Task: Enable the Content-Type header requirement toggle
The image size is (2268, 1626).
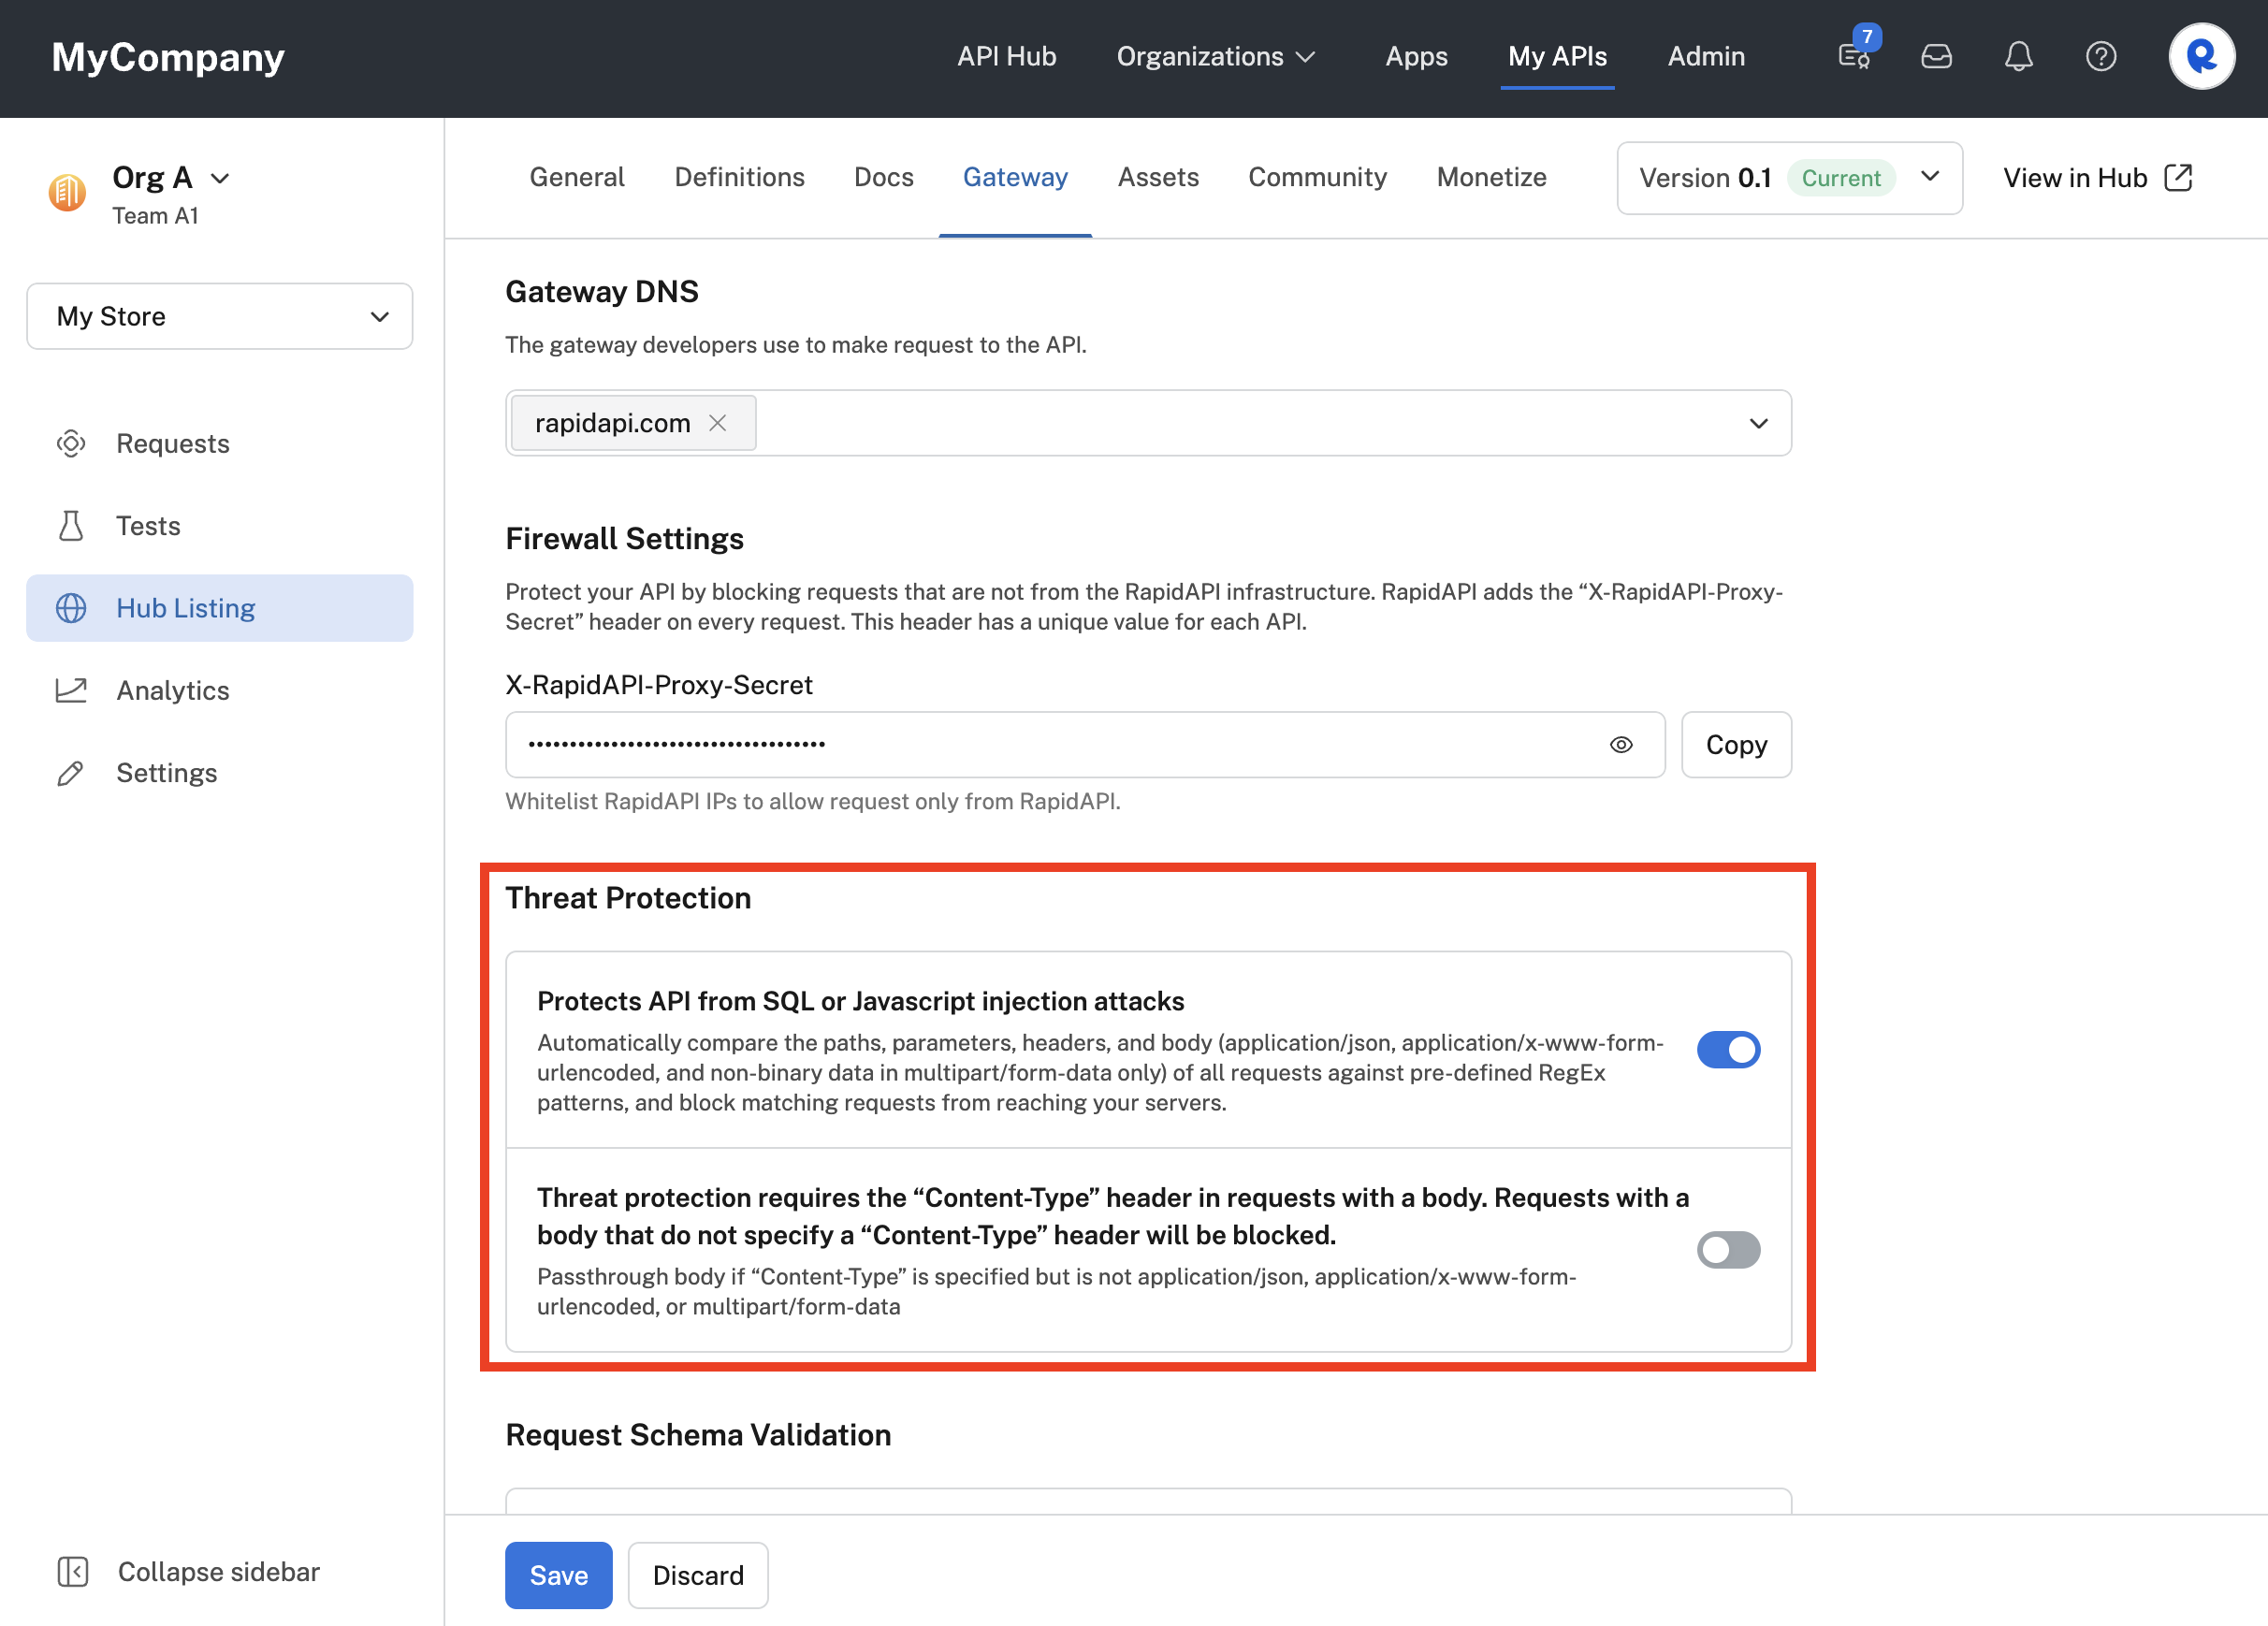Action: [1728, 1250]
